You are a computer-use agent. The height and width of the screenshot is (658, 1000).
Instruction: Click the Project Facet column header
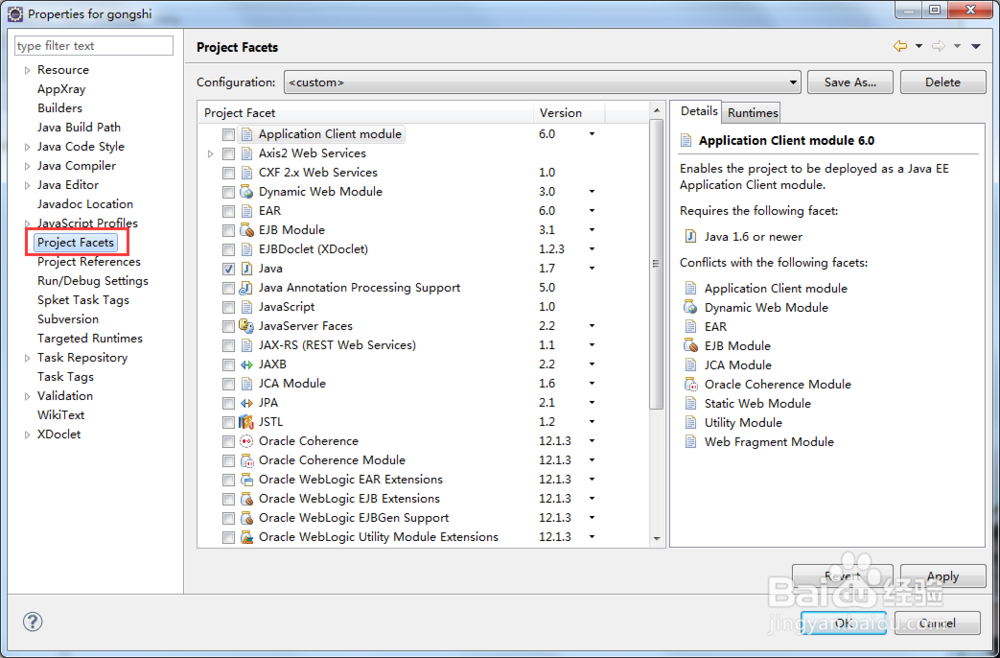[365, 113]
